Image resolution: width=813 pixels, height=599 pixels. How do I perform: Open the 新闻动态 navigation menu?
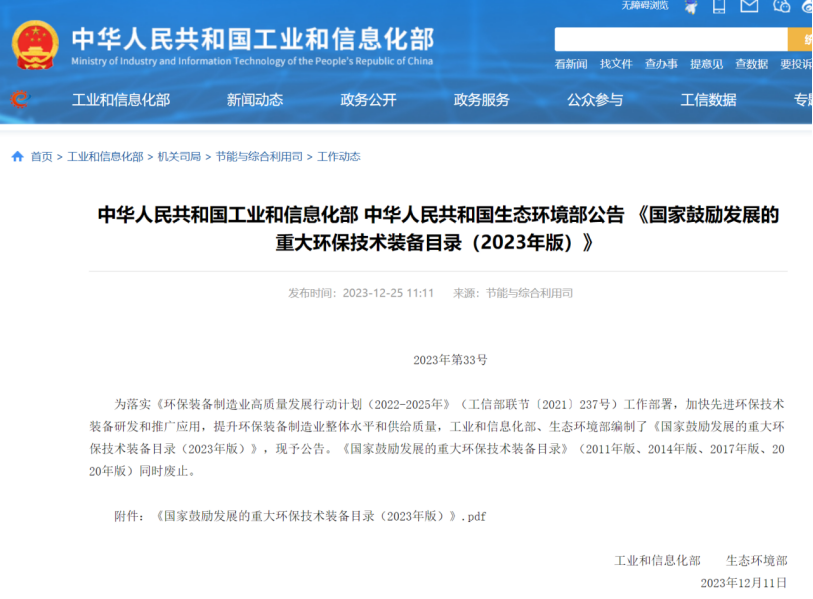point(255,100)
